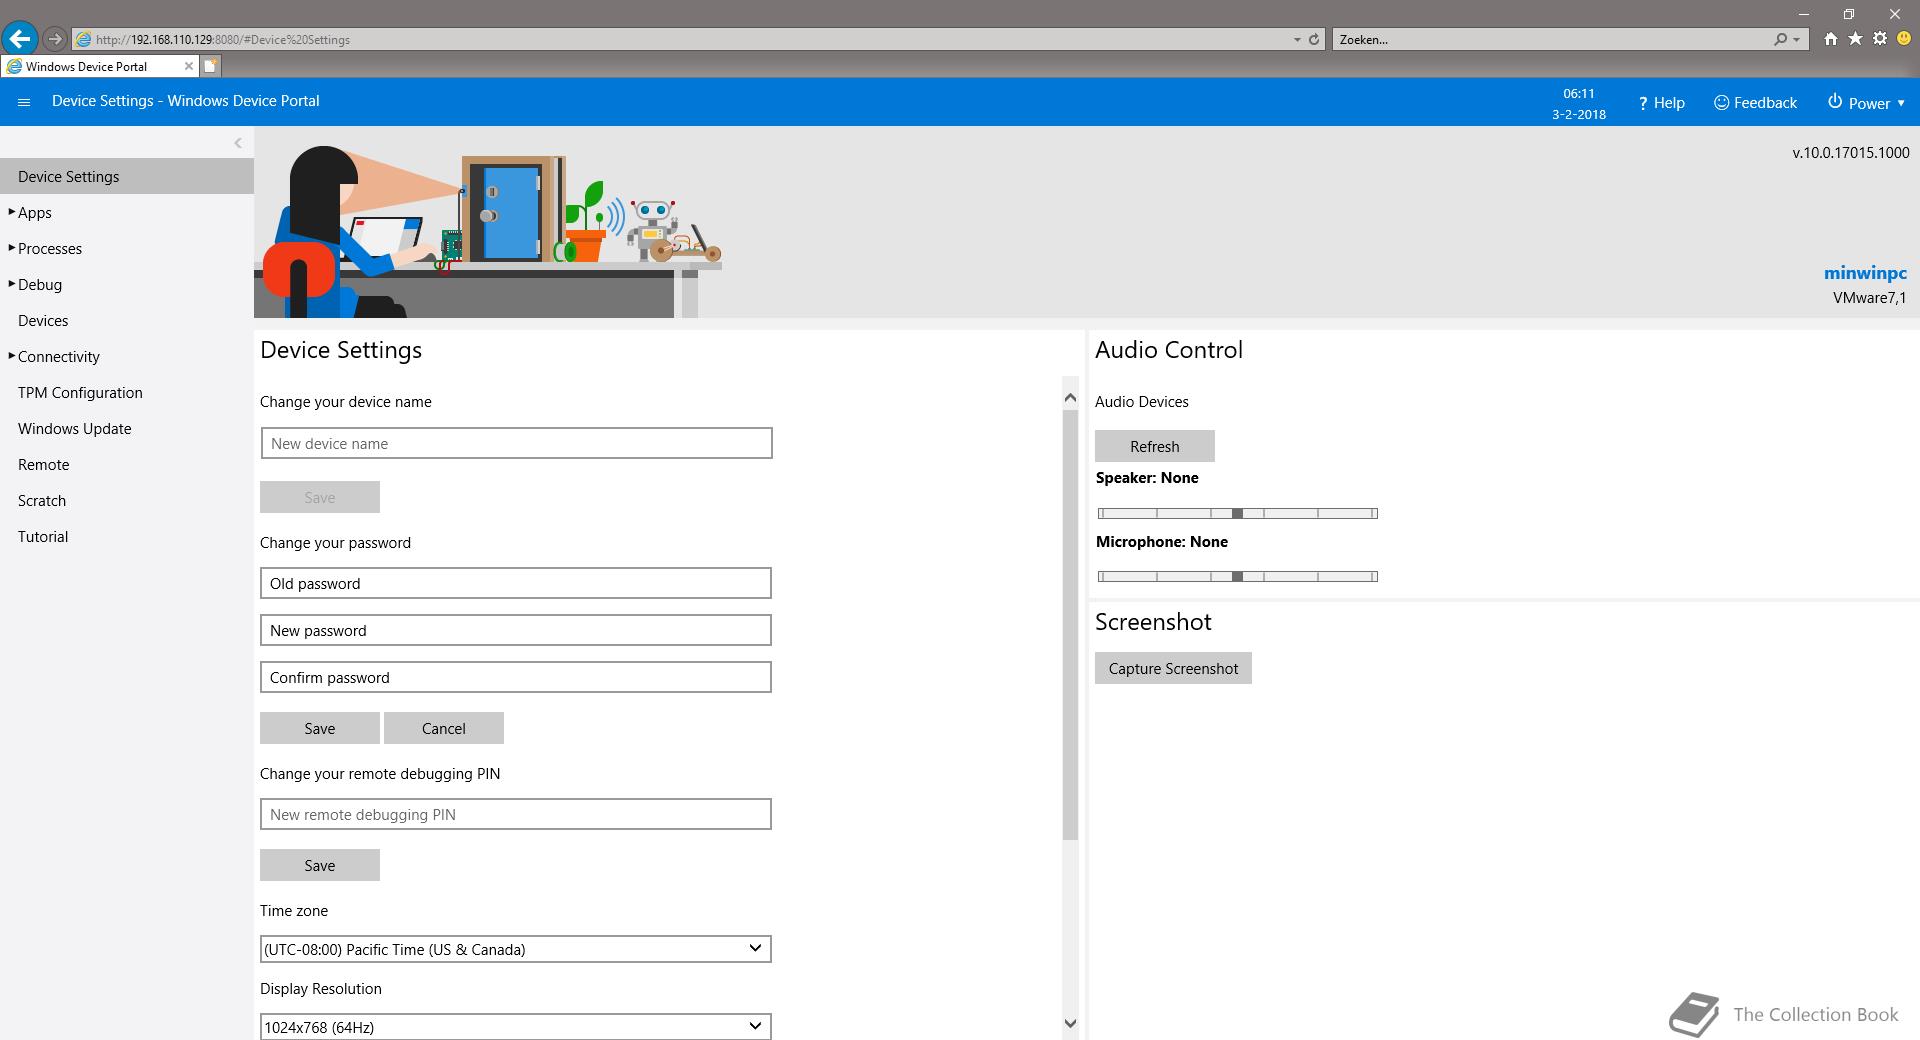1920x1040 pixels.
Task: Open the Devices page
Action: (43, 320)
